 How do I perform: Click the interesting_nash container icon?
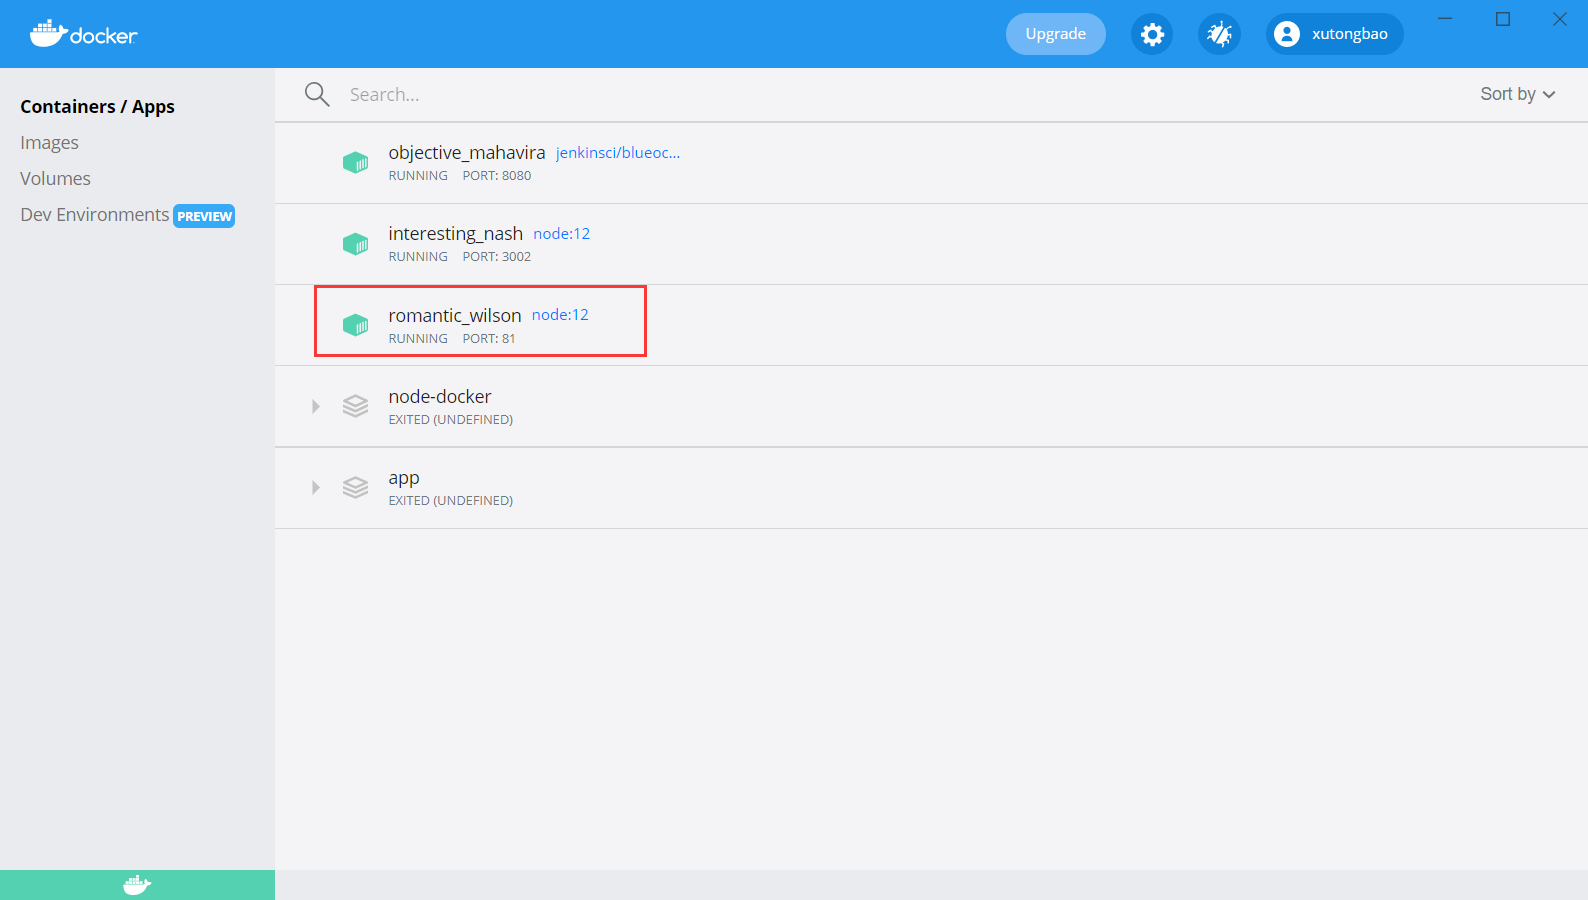355,243
